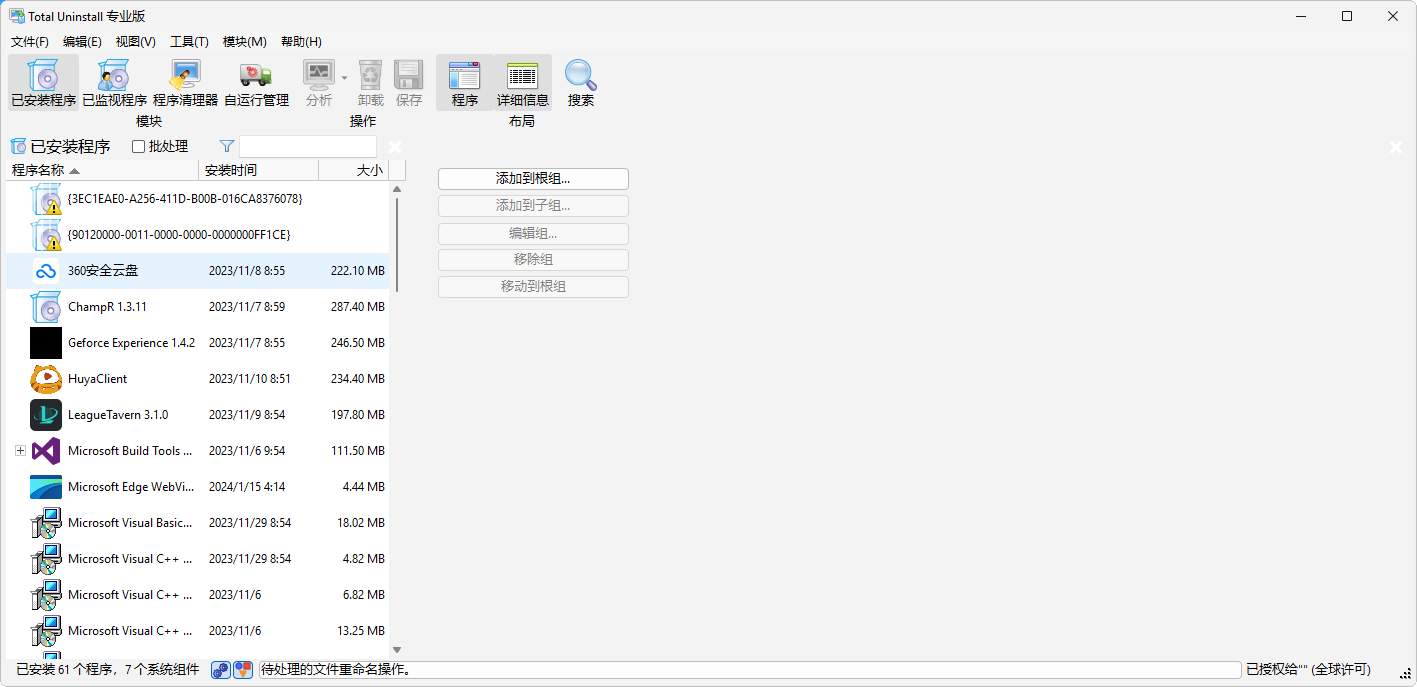Sort programs by 大小 column

pyautogui.click(x=353, y=170)
